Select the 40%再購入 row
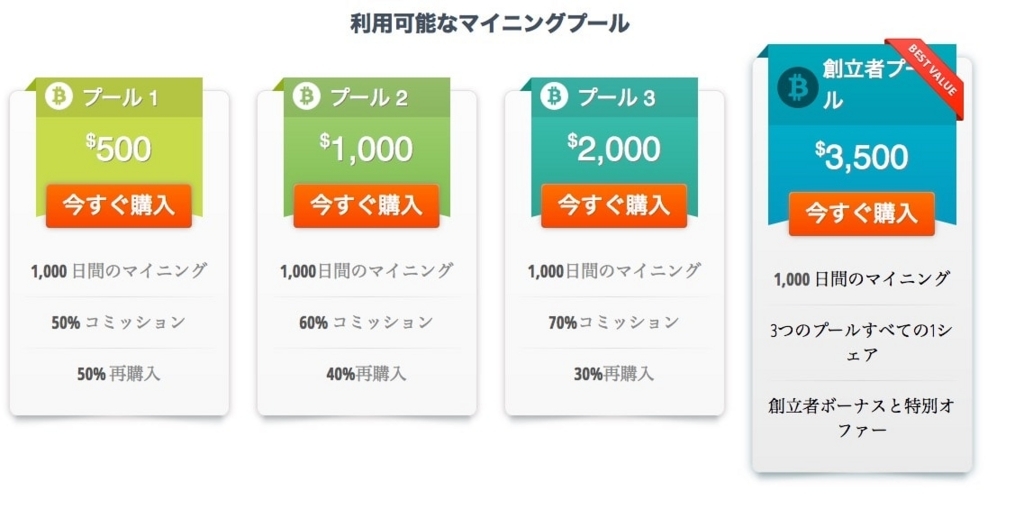Screen dimensions: 1024x509 point(366,374)
